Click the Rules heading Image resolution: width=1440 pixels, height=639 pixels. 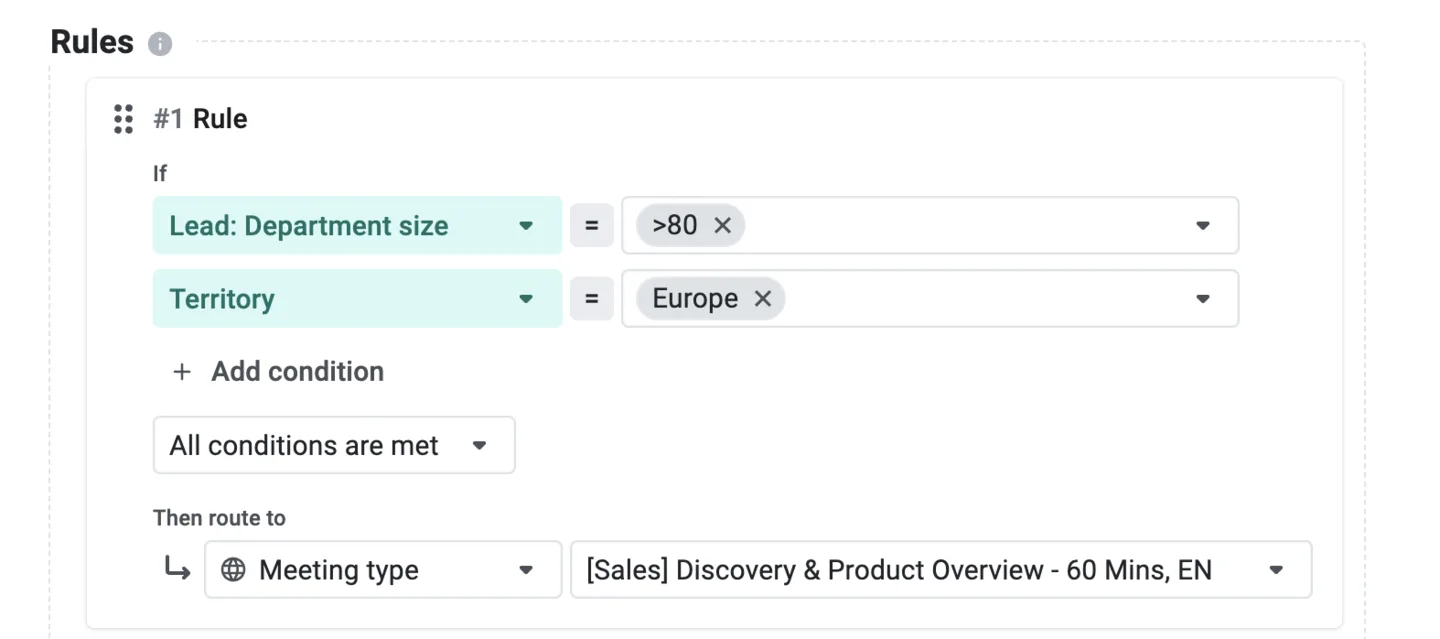92,43
